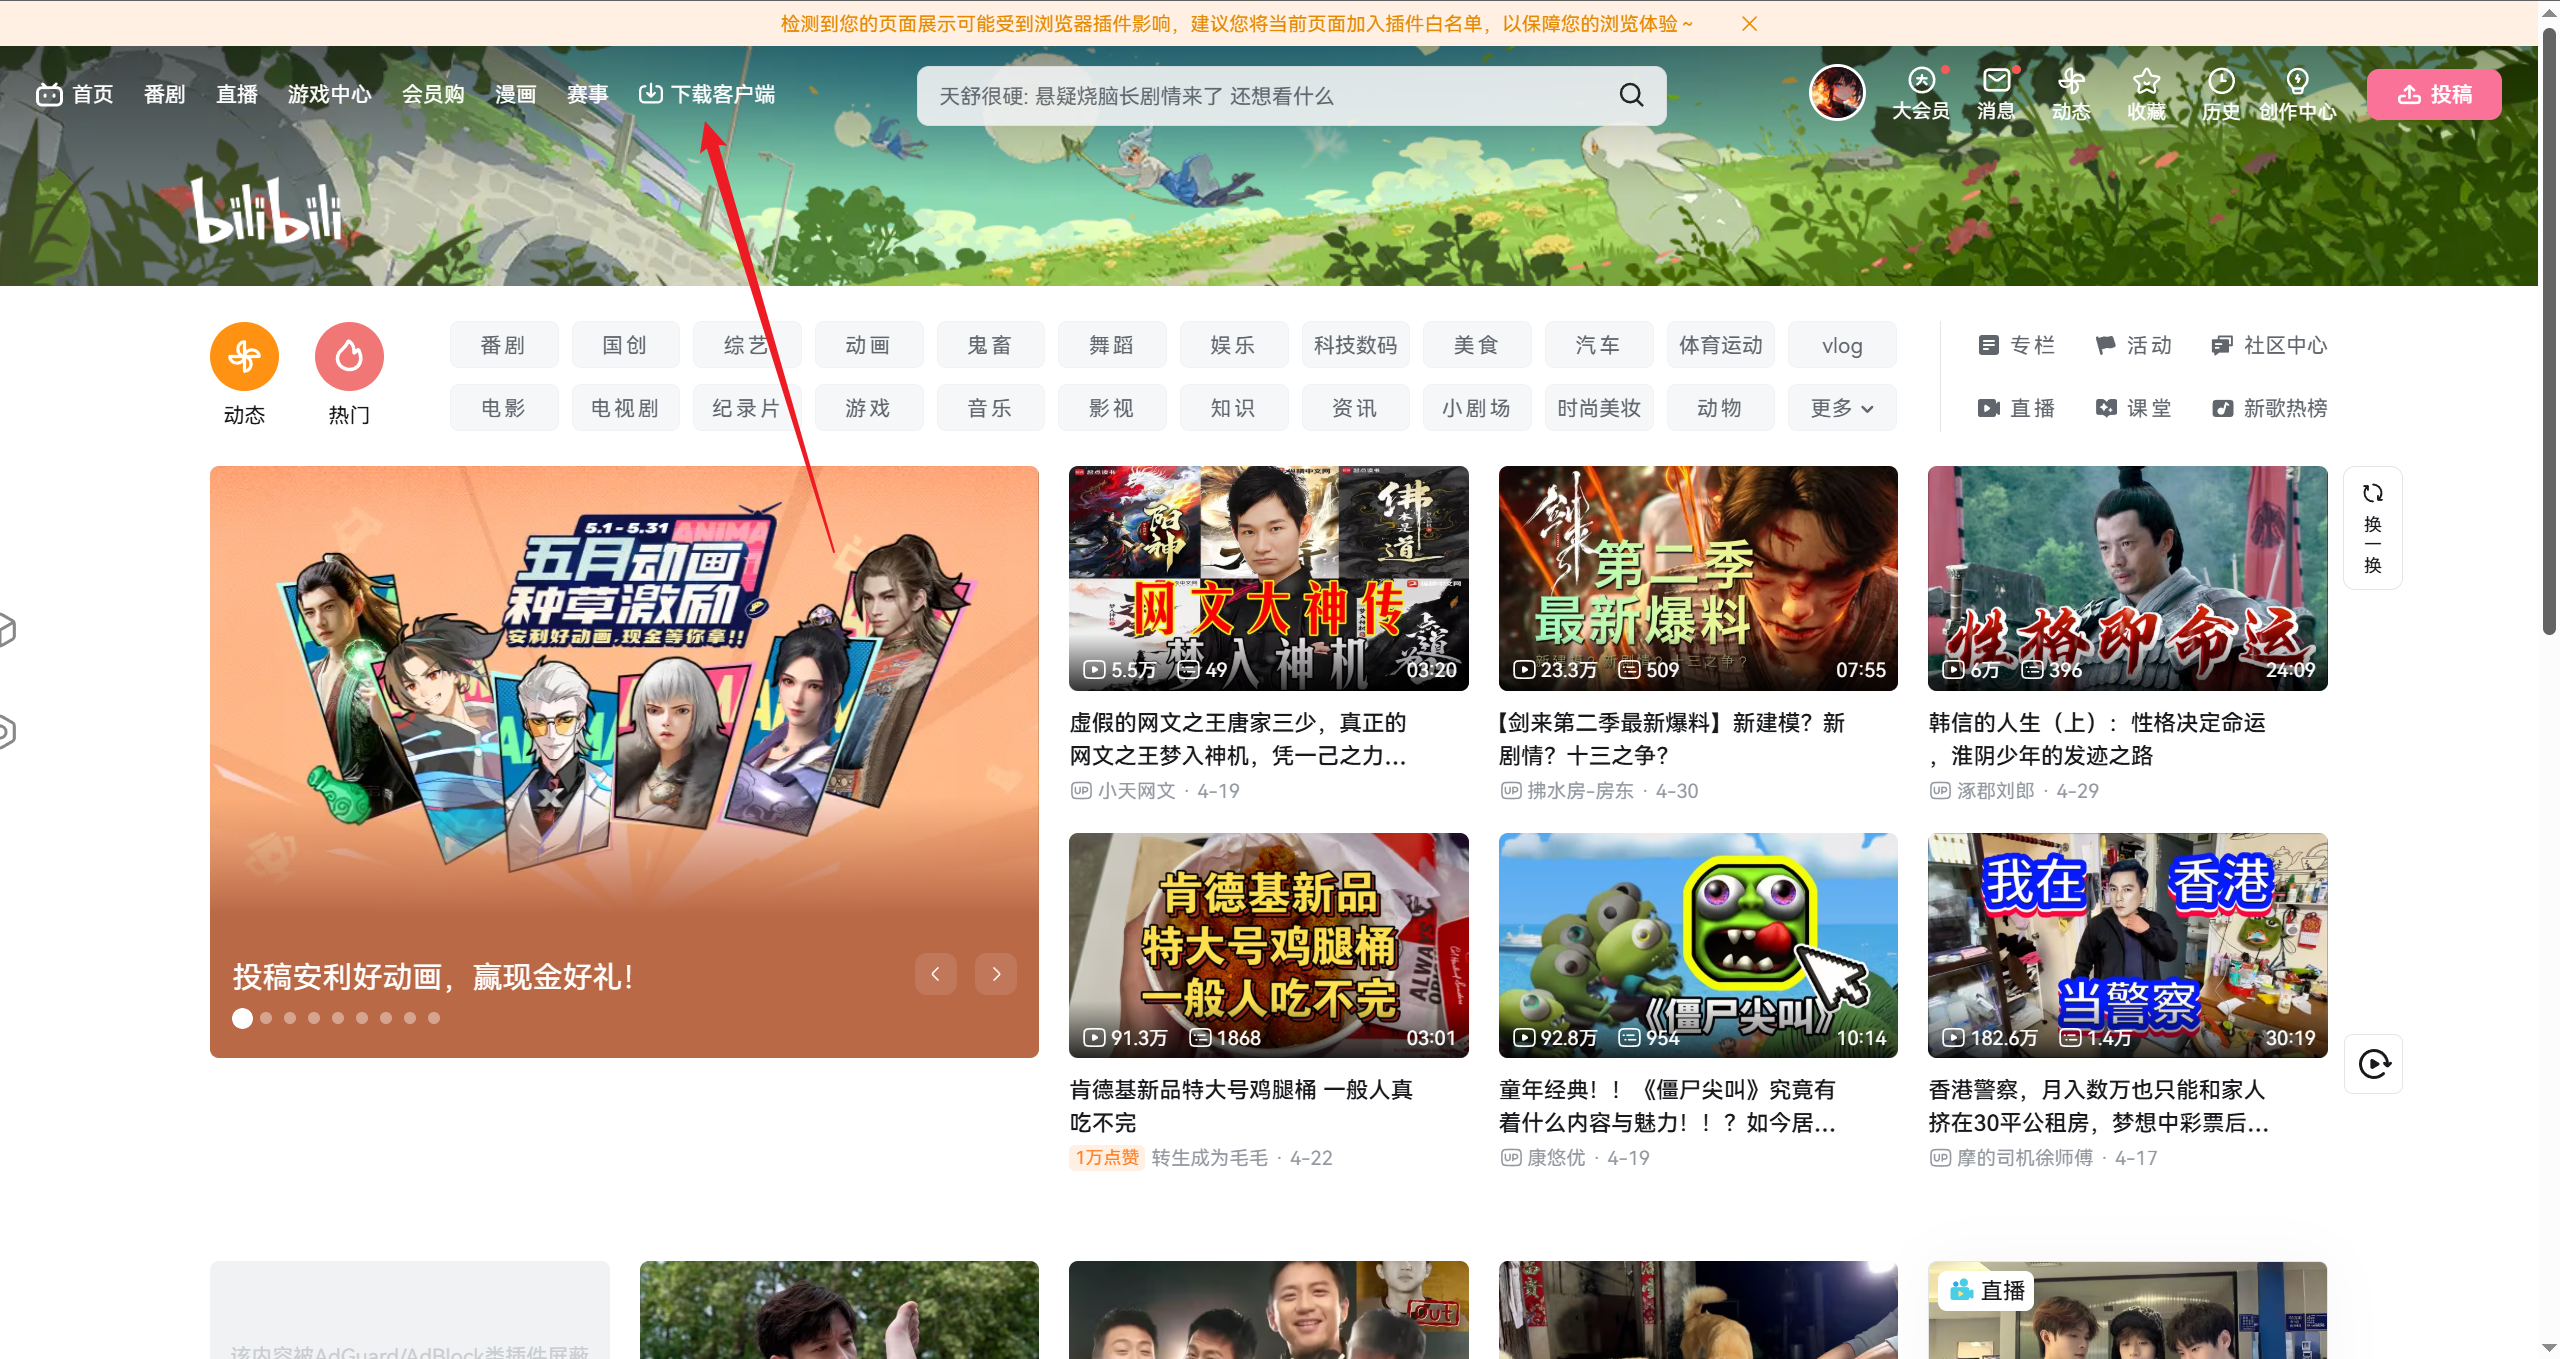Open the 肯德基新品特大号鸡腿桶 video thumbnail
This screenshot has width=2560, height=1359.
point(1268,945)
